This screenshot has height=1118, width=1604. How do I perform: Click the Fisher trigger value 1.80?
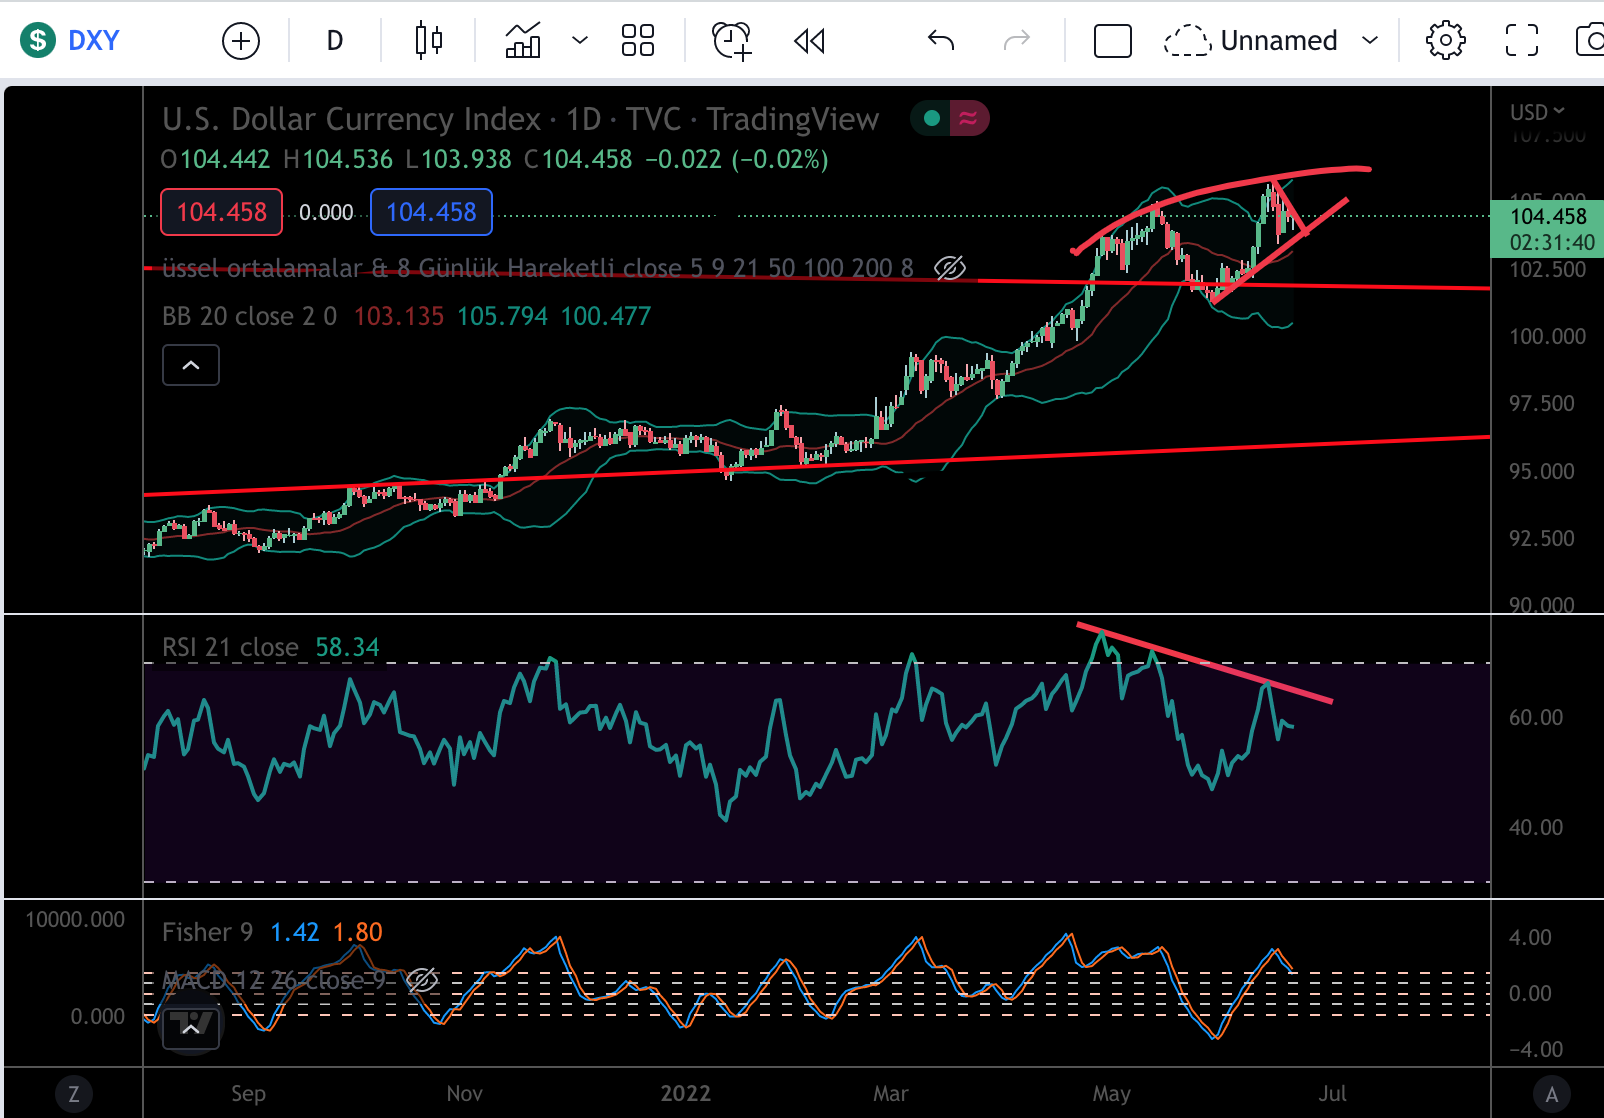pos(357,932)
